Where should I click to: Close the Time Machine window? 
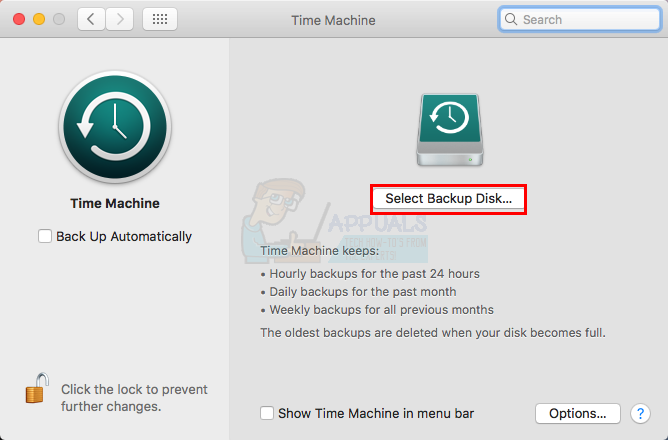[x=19, y=19]
